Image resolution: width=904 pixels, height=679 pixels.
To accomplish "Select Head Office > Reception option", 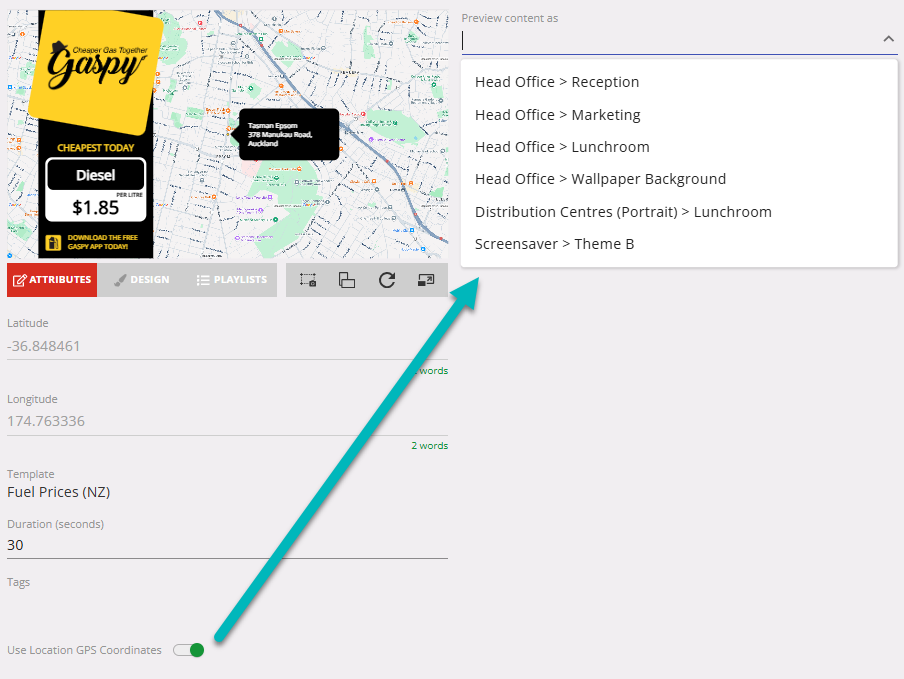I will (557, 82).
